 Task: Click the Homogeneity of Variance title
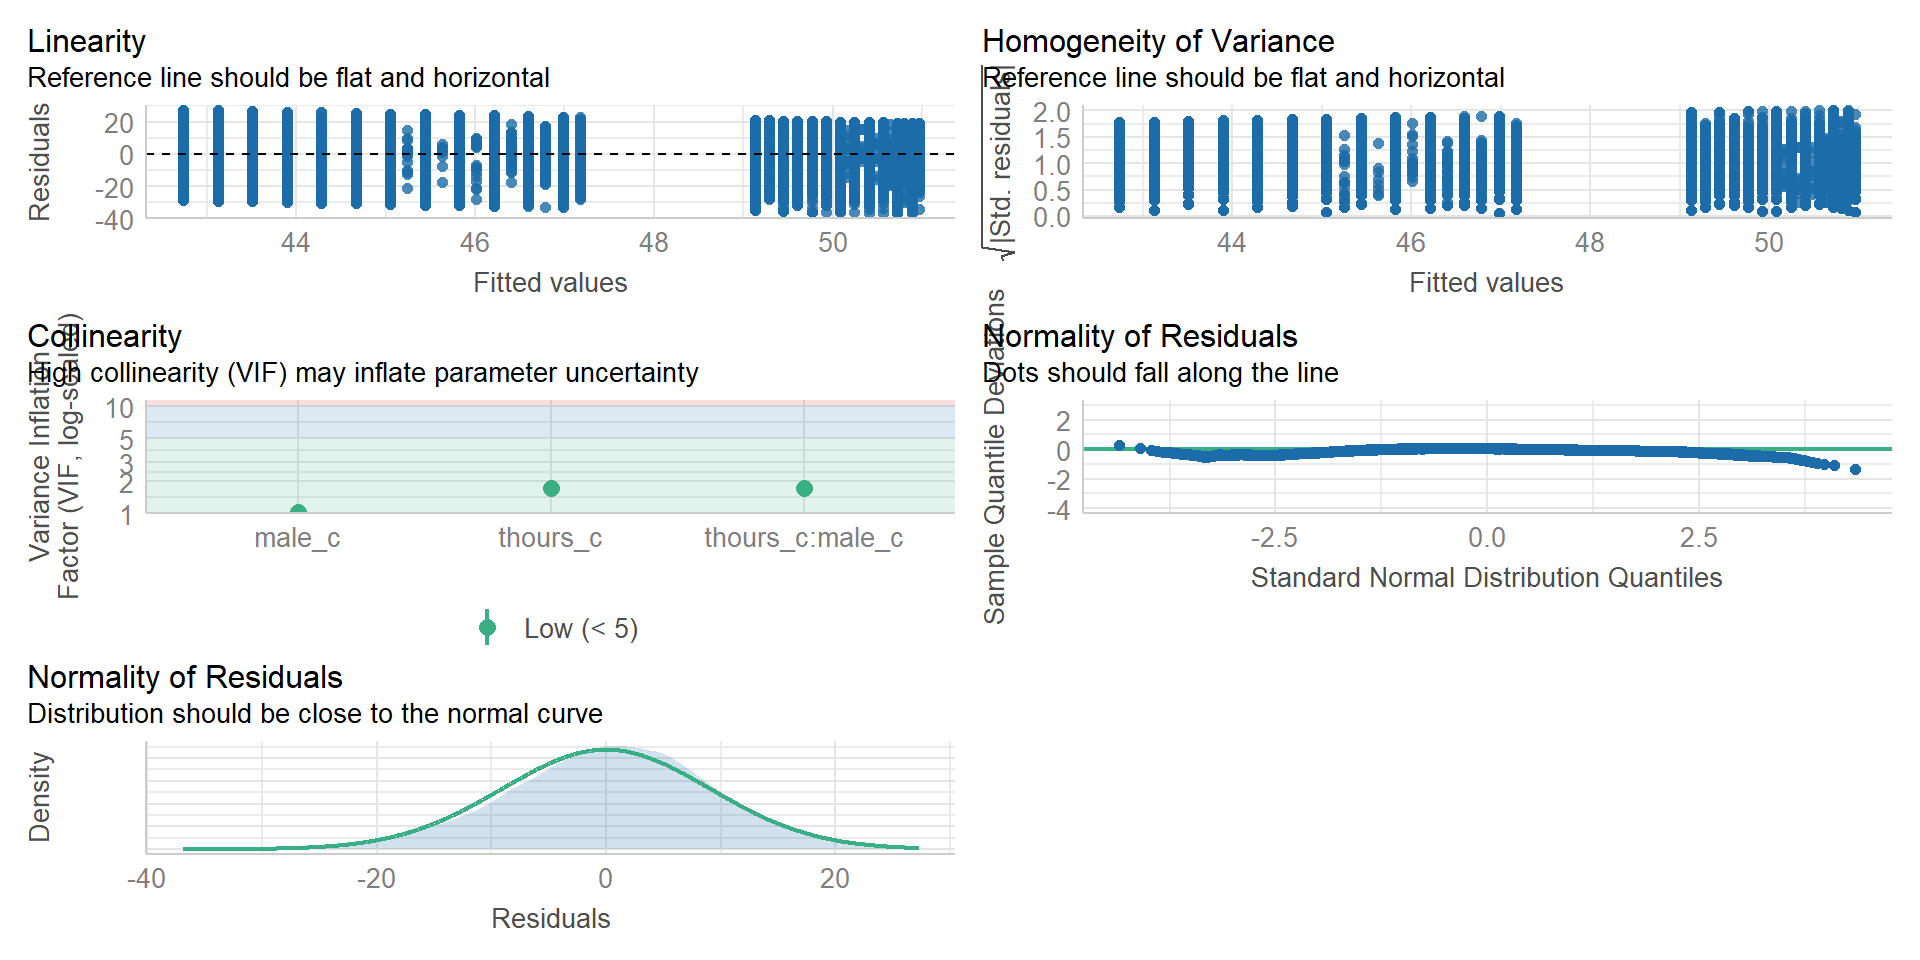[x=1158, y=41]
